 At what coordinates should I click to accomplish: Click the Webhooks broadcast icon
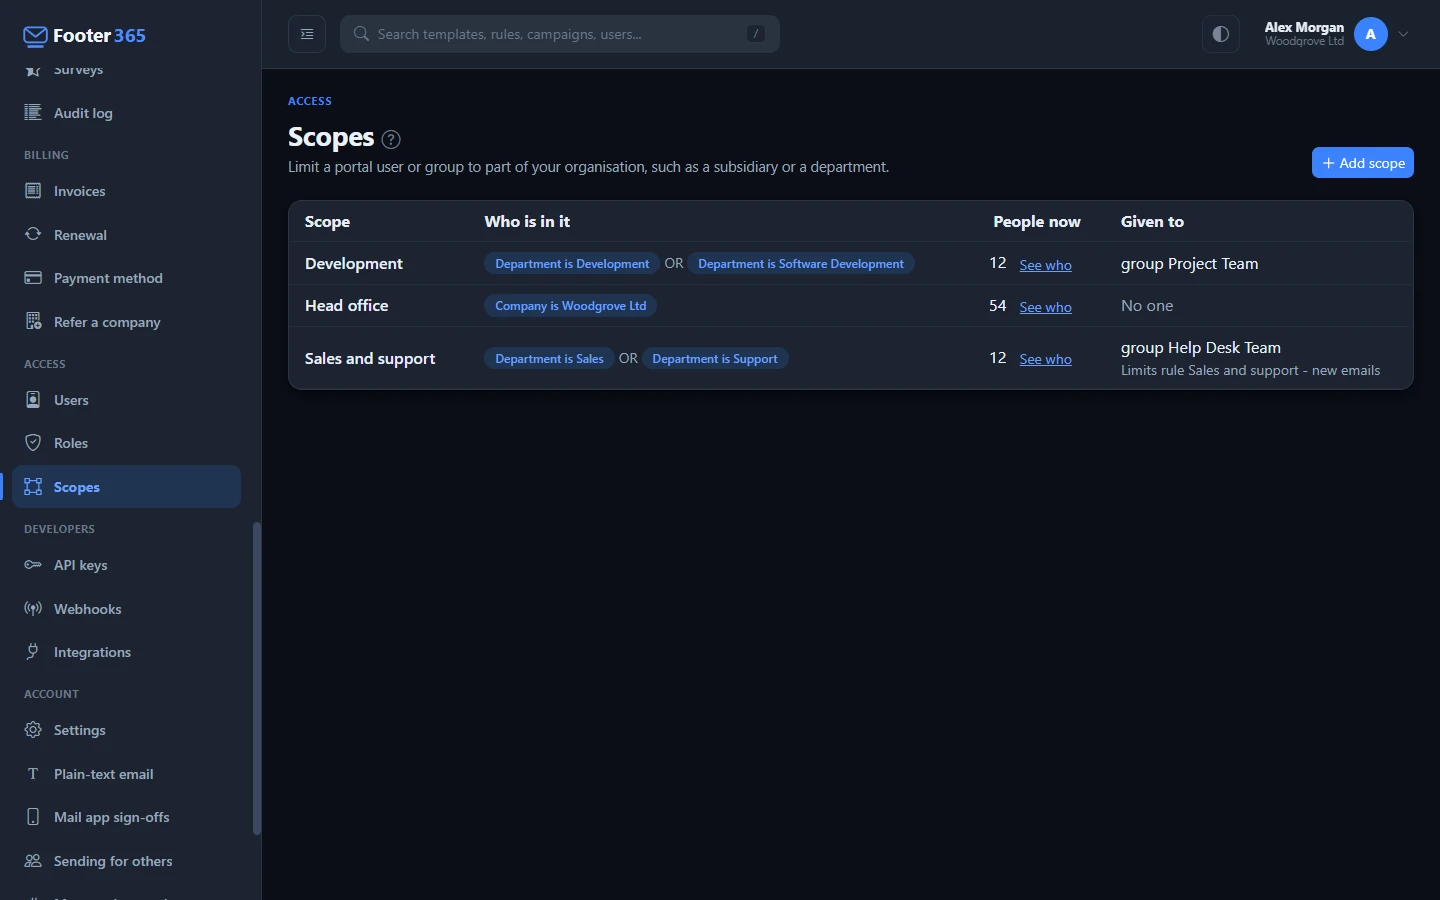[33, 608]
